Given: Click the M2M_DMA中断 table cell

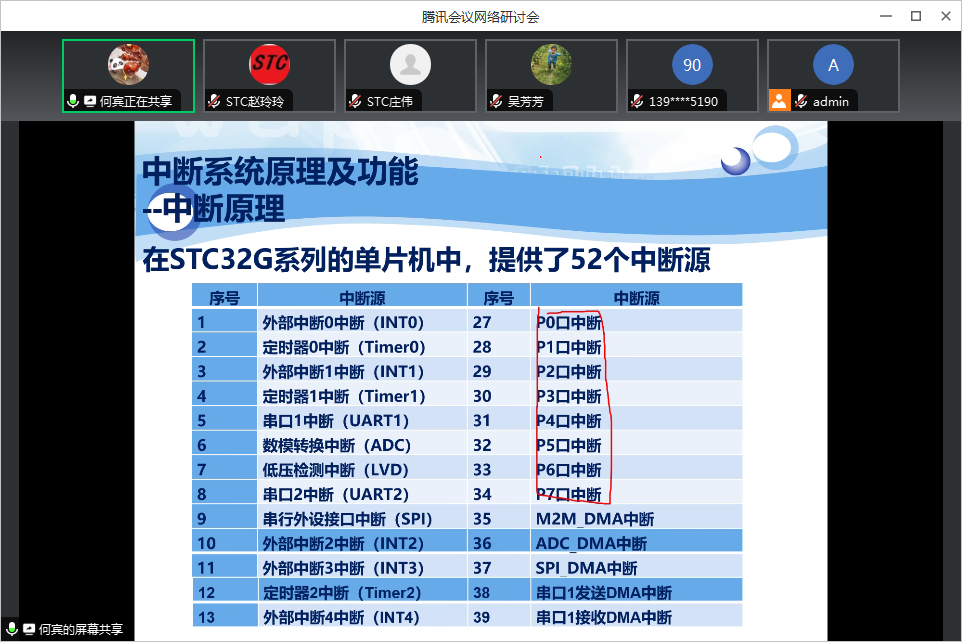Looking at the screenshot, I should pyautogui.click(x=636, y=518).
